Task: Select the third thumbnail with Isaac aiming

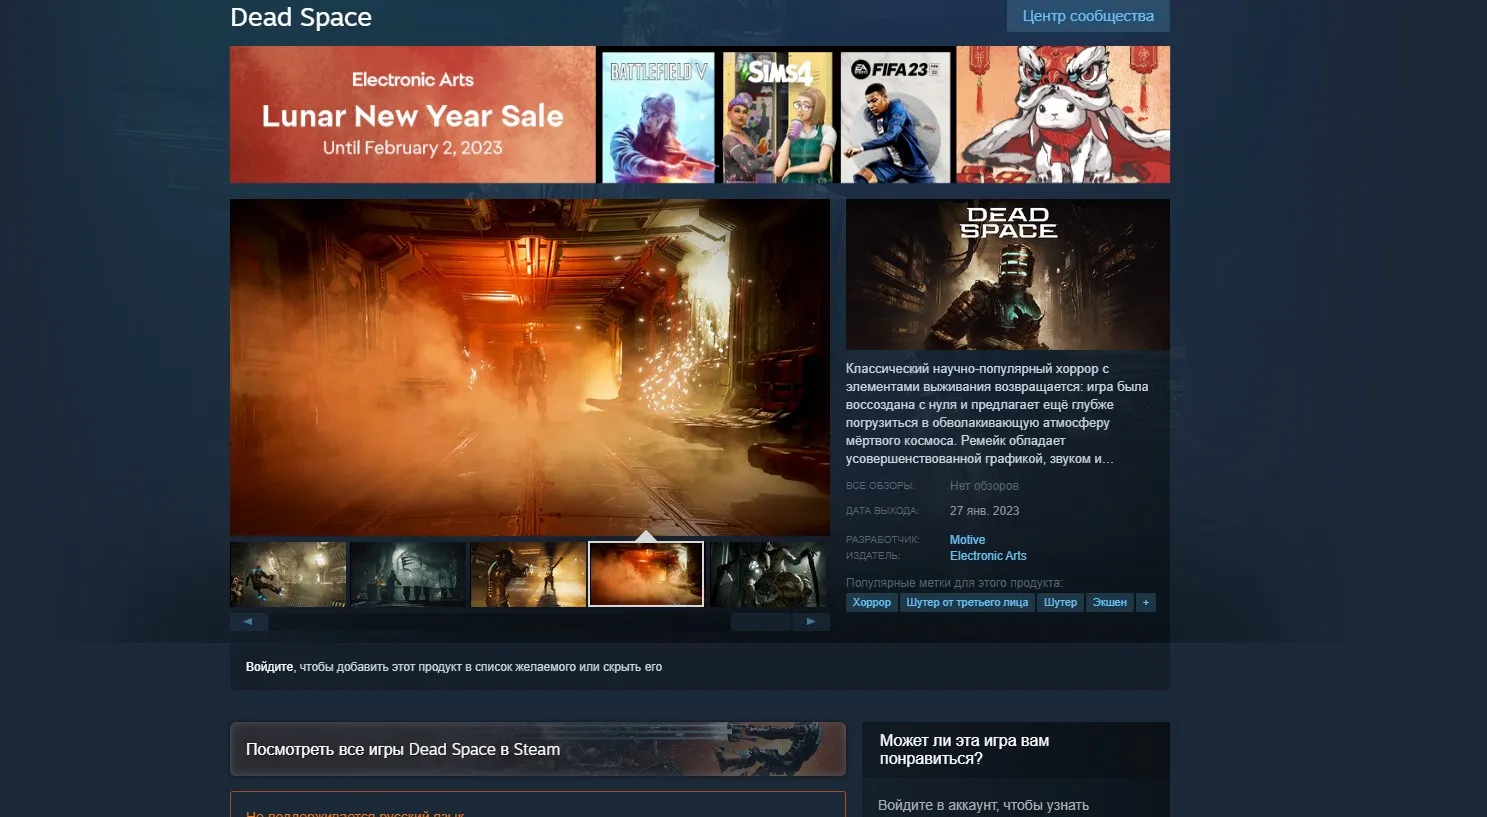Action: tap(528, 574)
